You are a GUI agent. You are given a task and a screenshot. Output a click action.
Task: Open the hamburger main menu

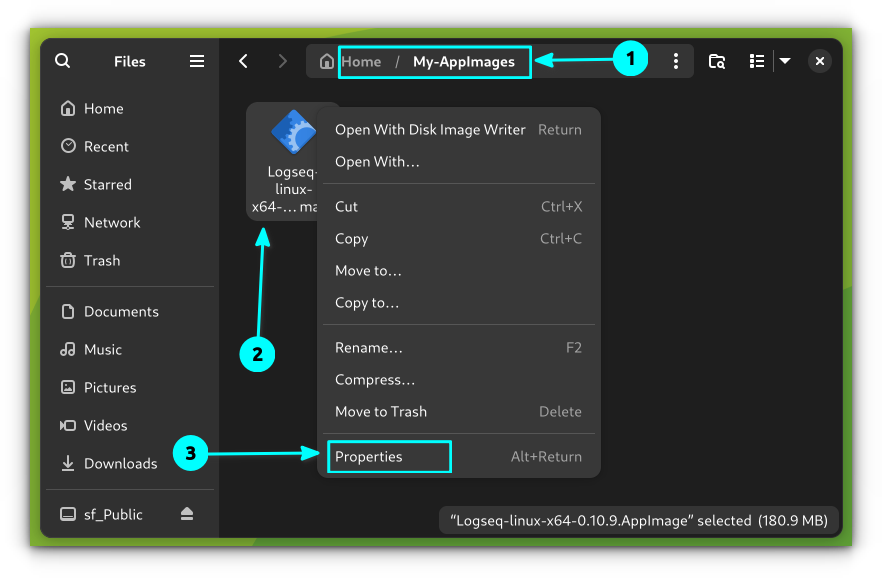point(197,61)
